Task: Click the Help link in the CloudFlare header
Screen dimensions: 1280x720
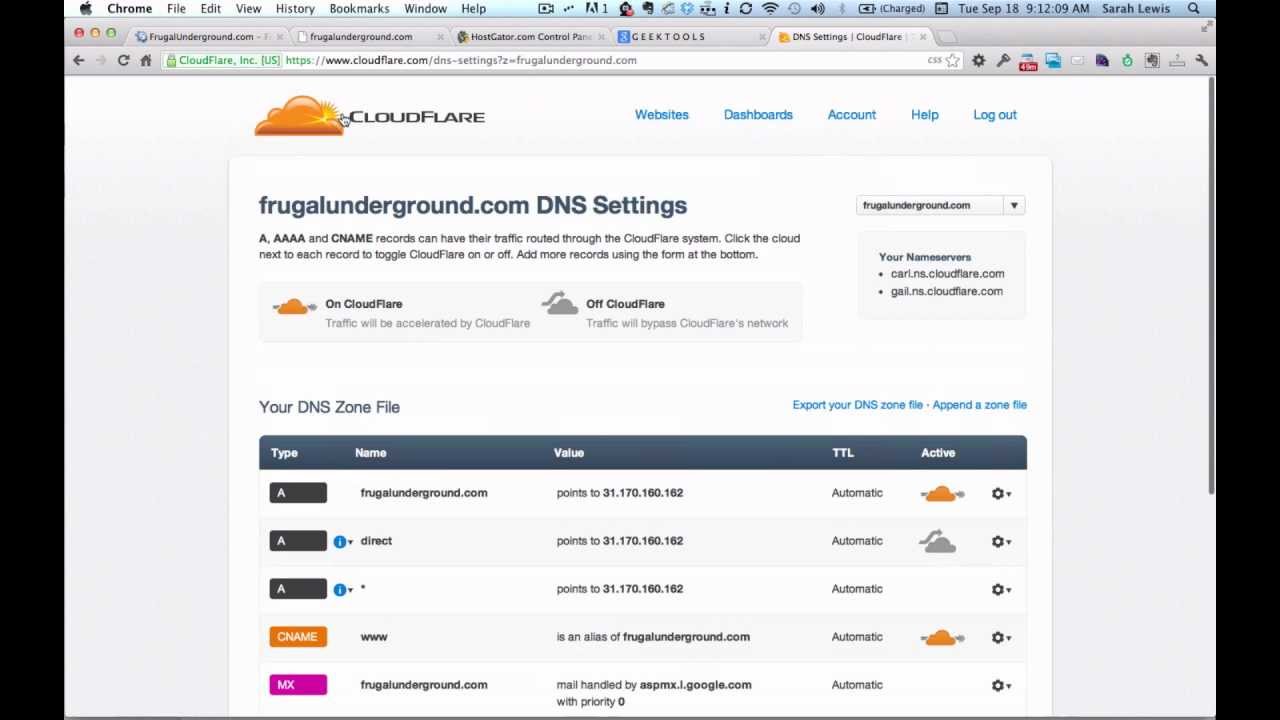Action: pos(925,114)
